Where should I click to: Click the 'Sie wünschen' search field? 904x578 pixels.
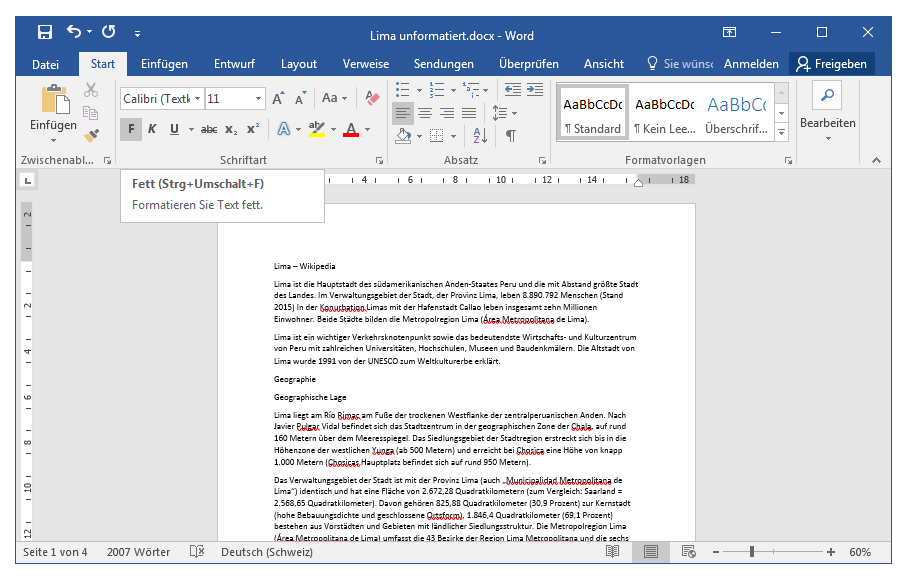point(679,64)
